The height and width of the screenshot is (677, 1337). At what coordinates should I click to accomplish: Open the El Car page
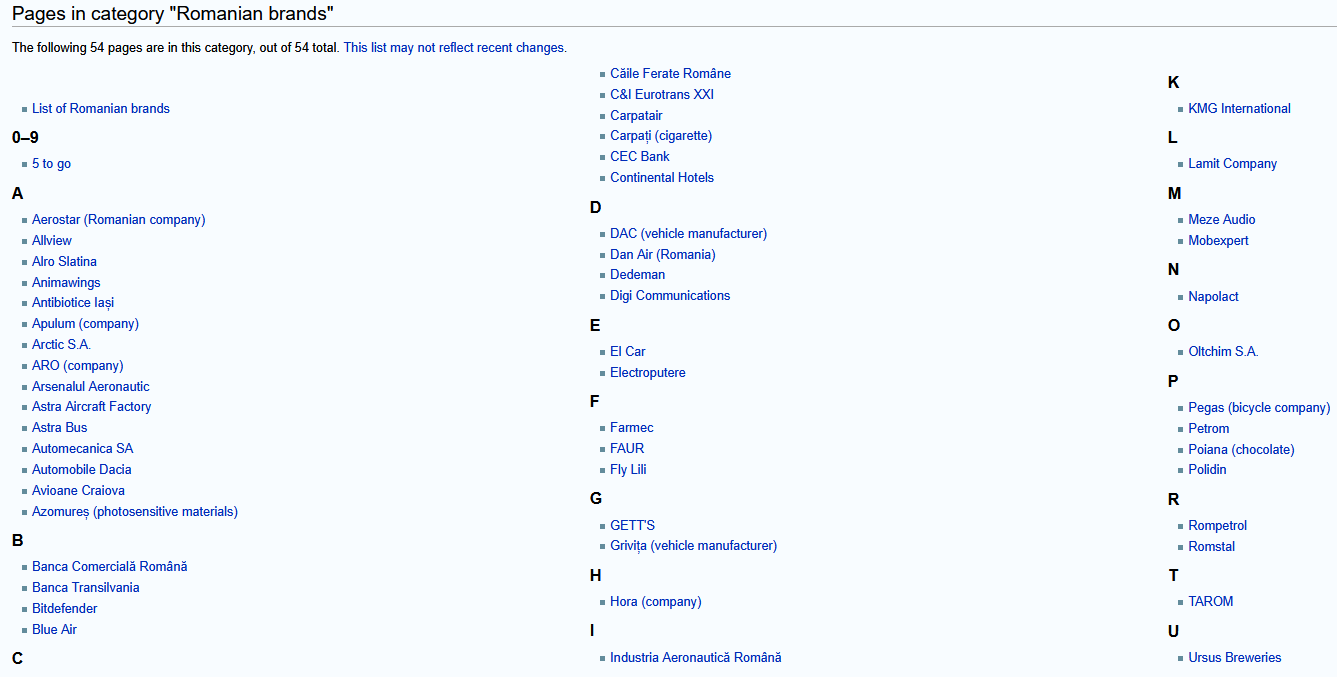click(628, 351)
